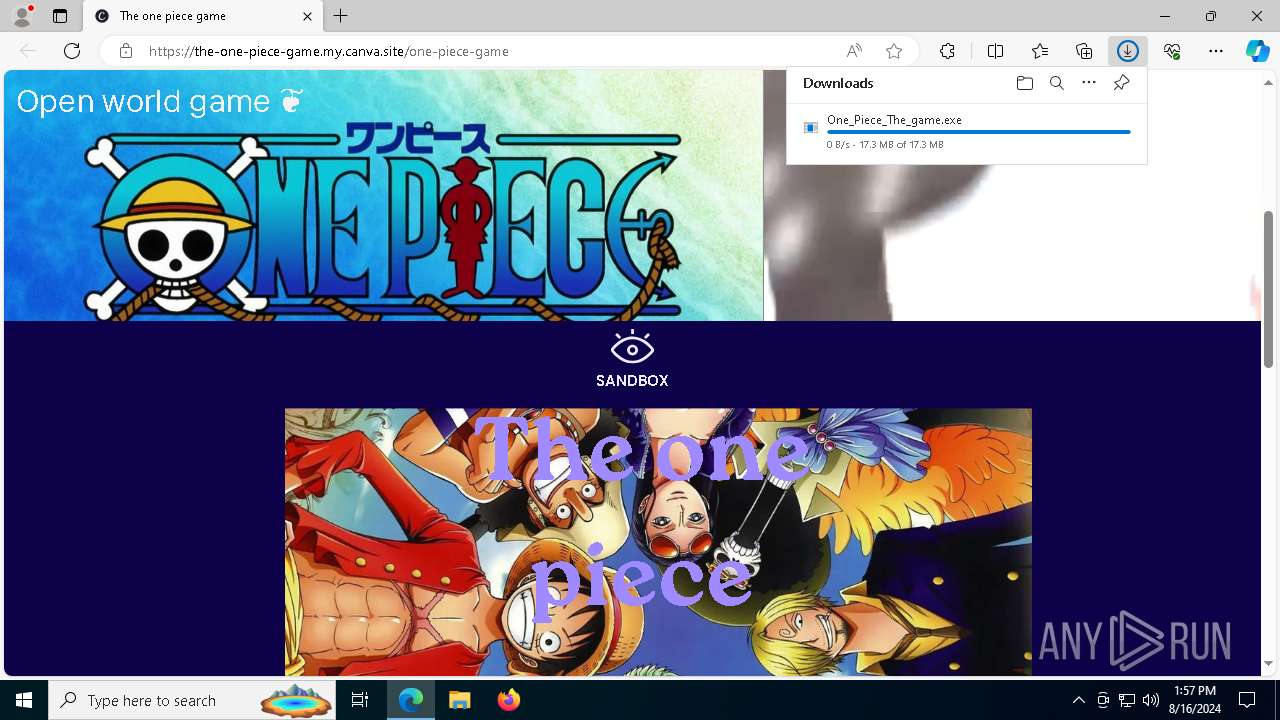This screenshot has height=720, width=1280.
Task: Open the network tray icon
Action: point(1127,700)
